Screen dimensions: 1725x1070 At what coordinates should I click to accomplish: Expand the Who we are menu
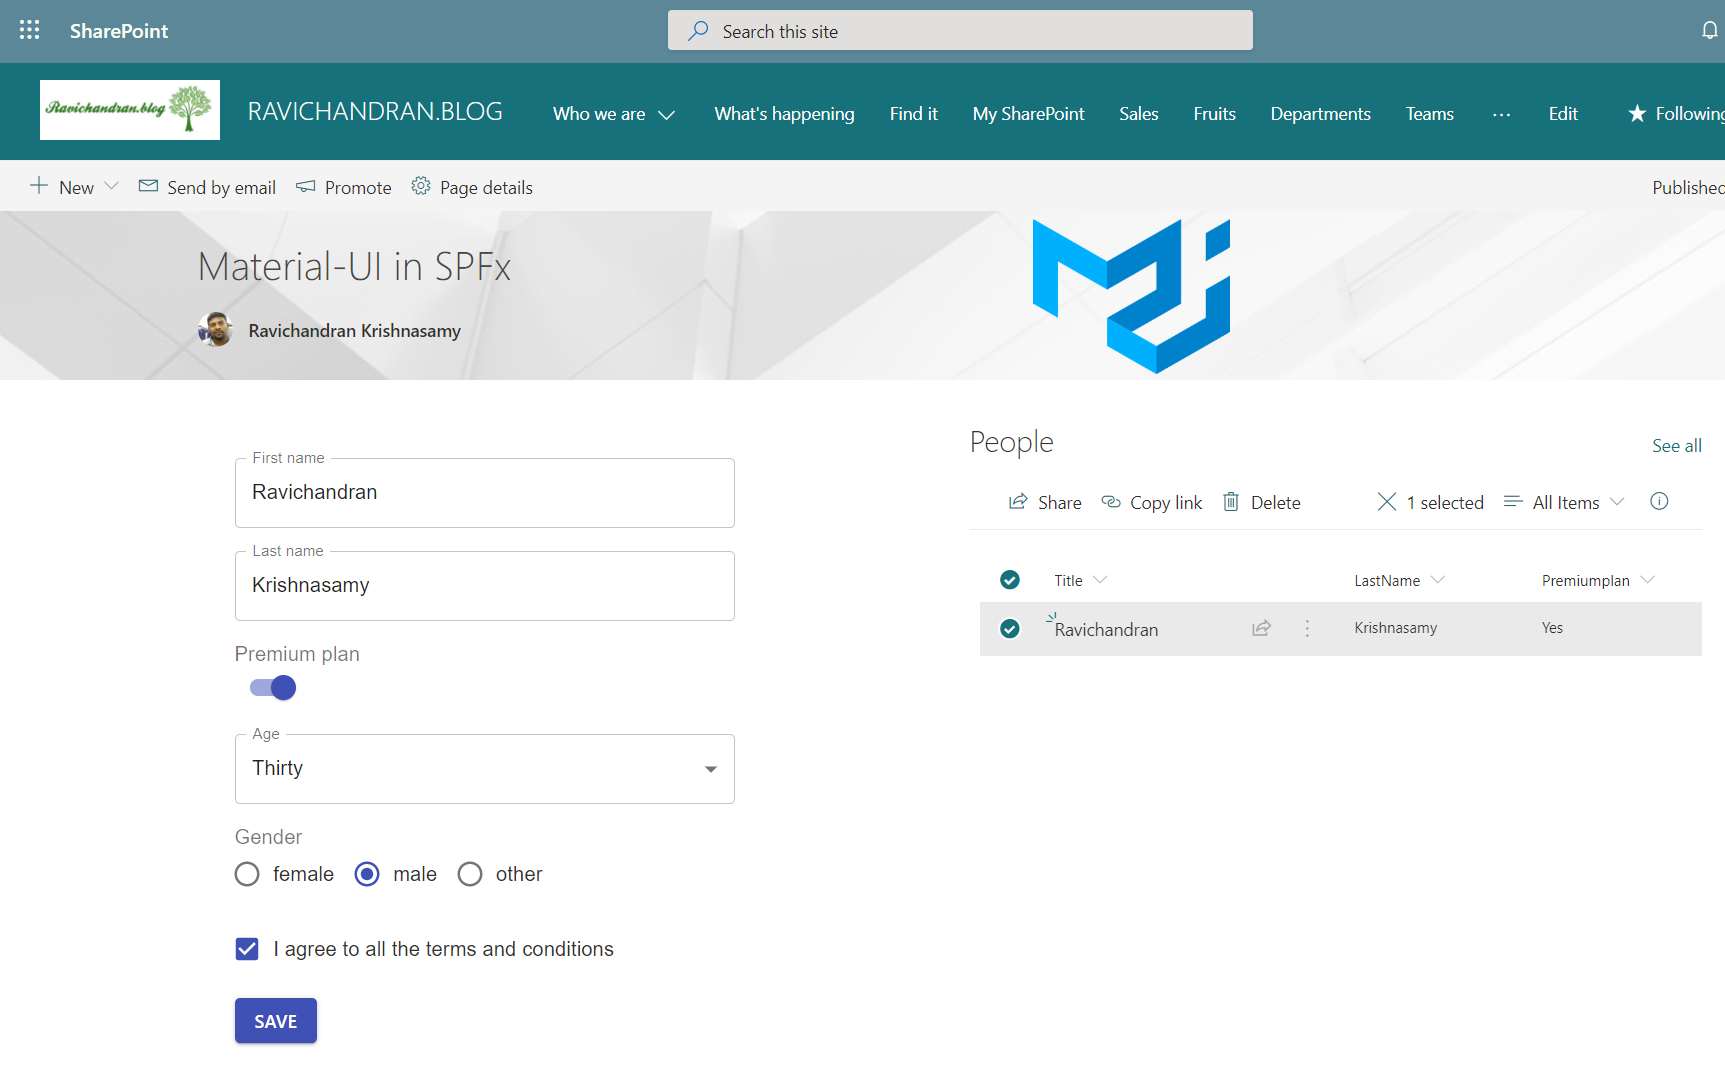(613, 114)
